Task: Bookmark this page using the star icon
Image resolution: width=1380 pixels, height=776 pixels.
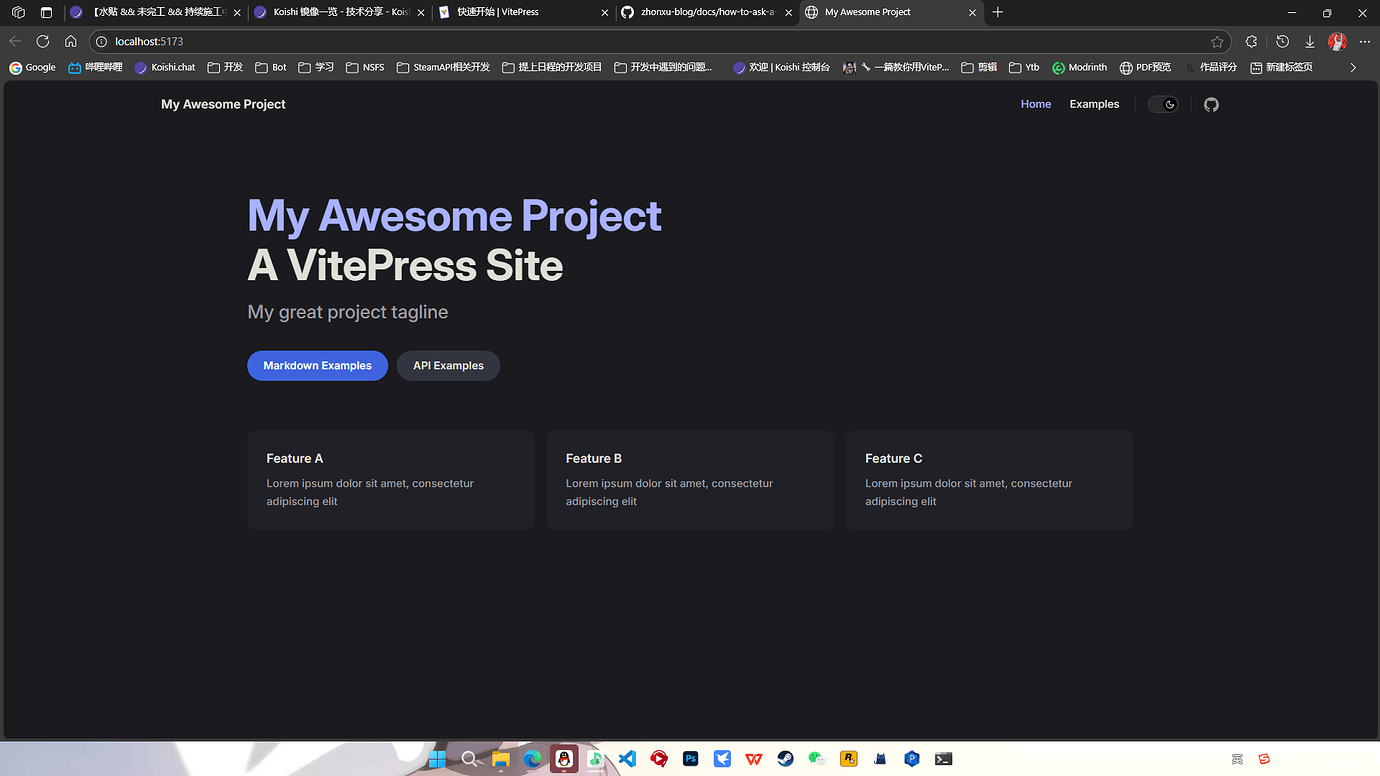Action: tap(1218, 41)
